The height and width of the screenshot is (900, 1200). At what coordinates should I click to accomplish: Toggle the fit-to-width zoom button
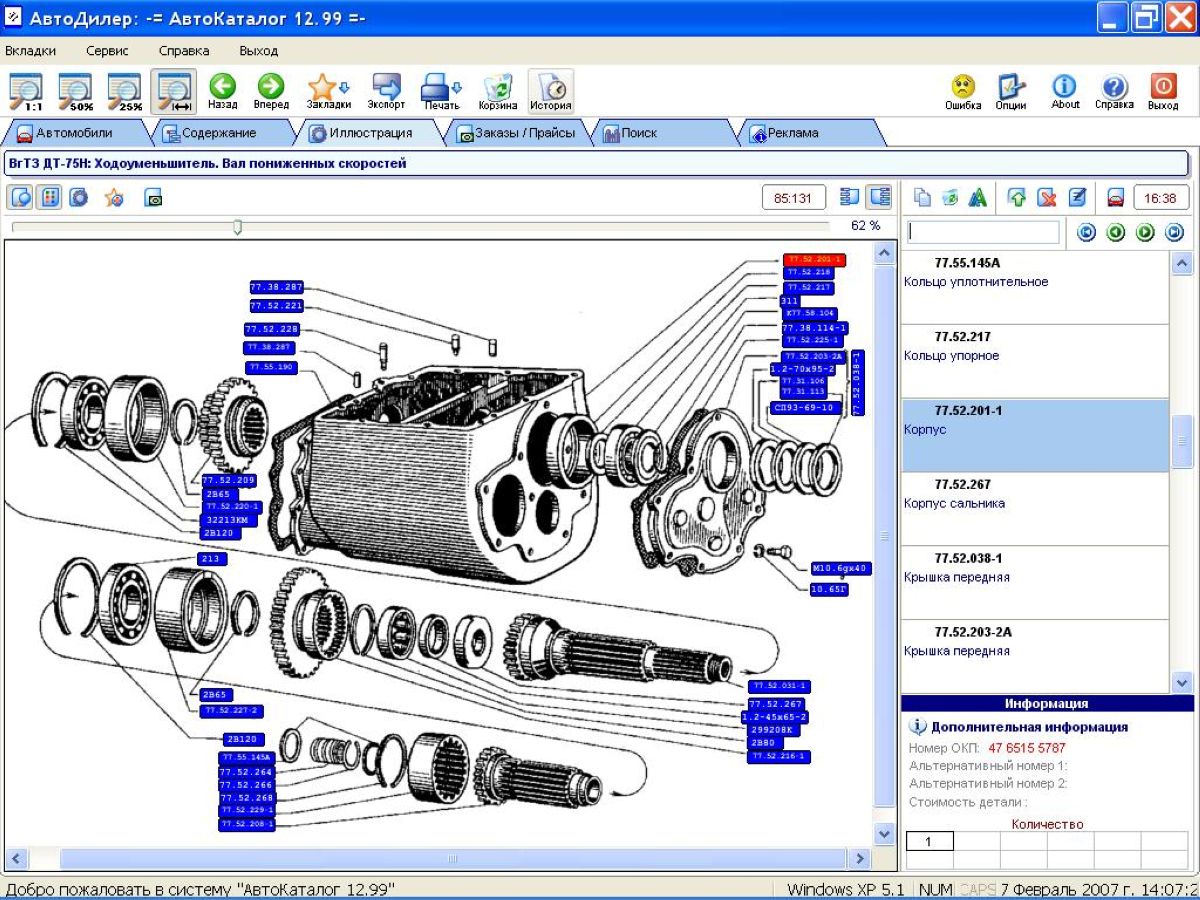pos(173,91)
